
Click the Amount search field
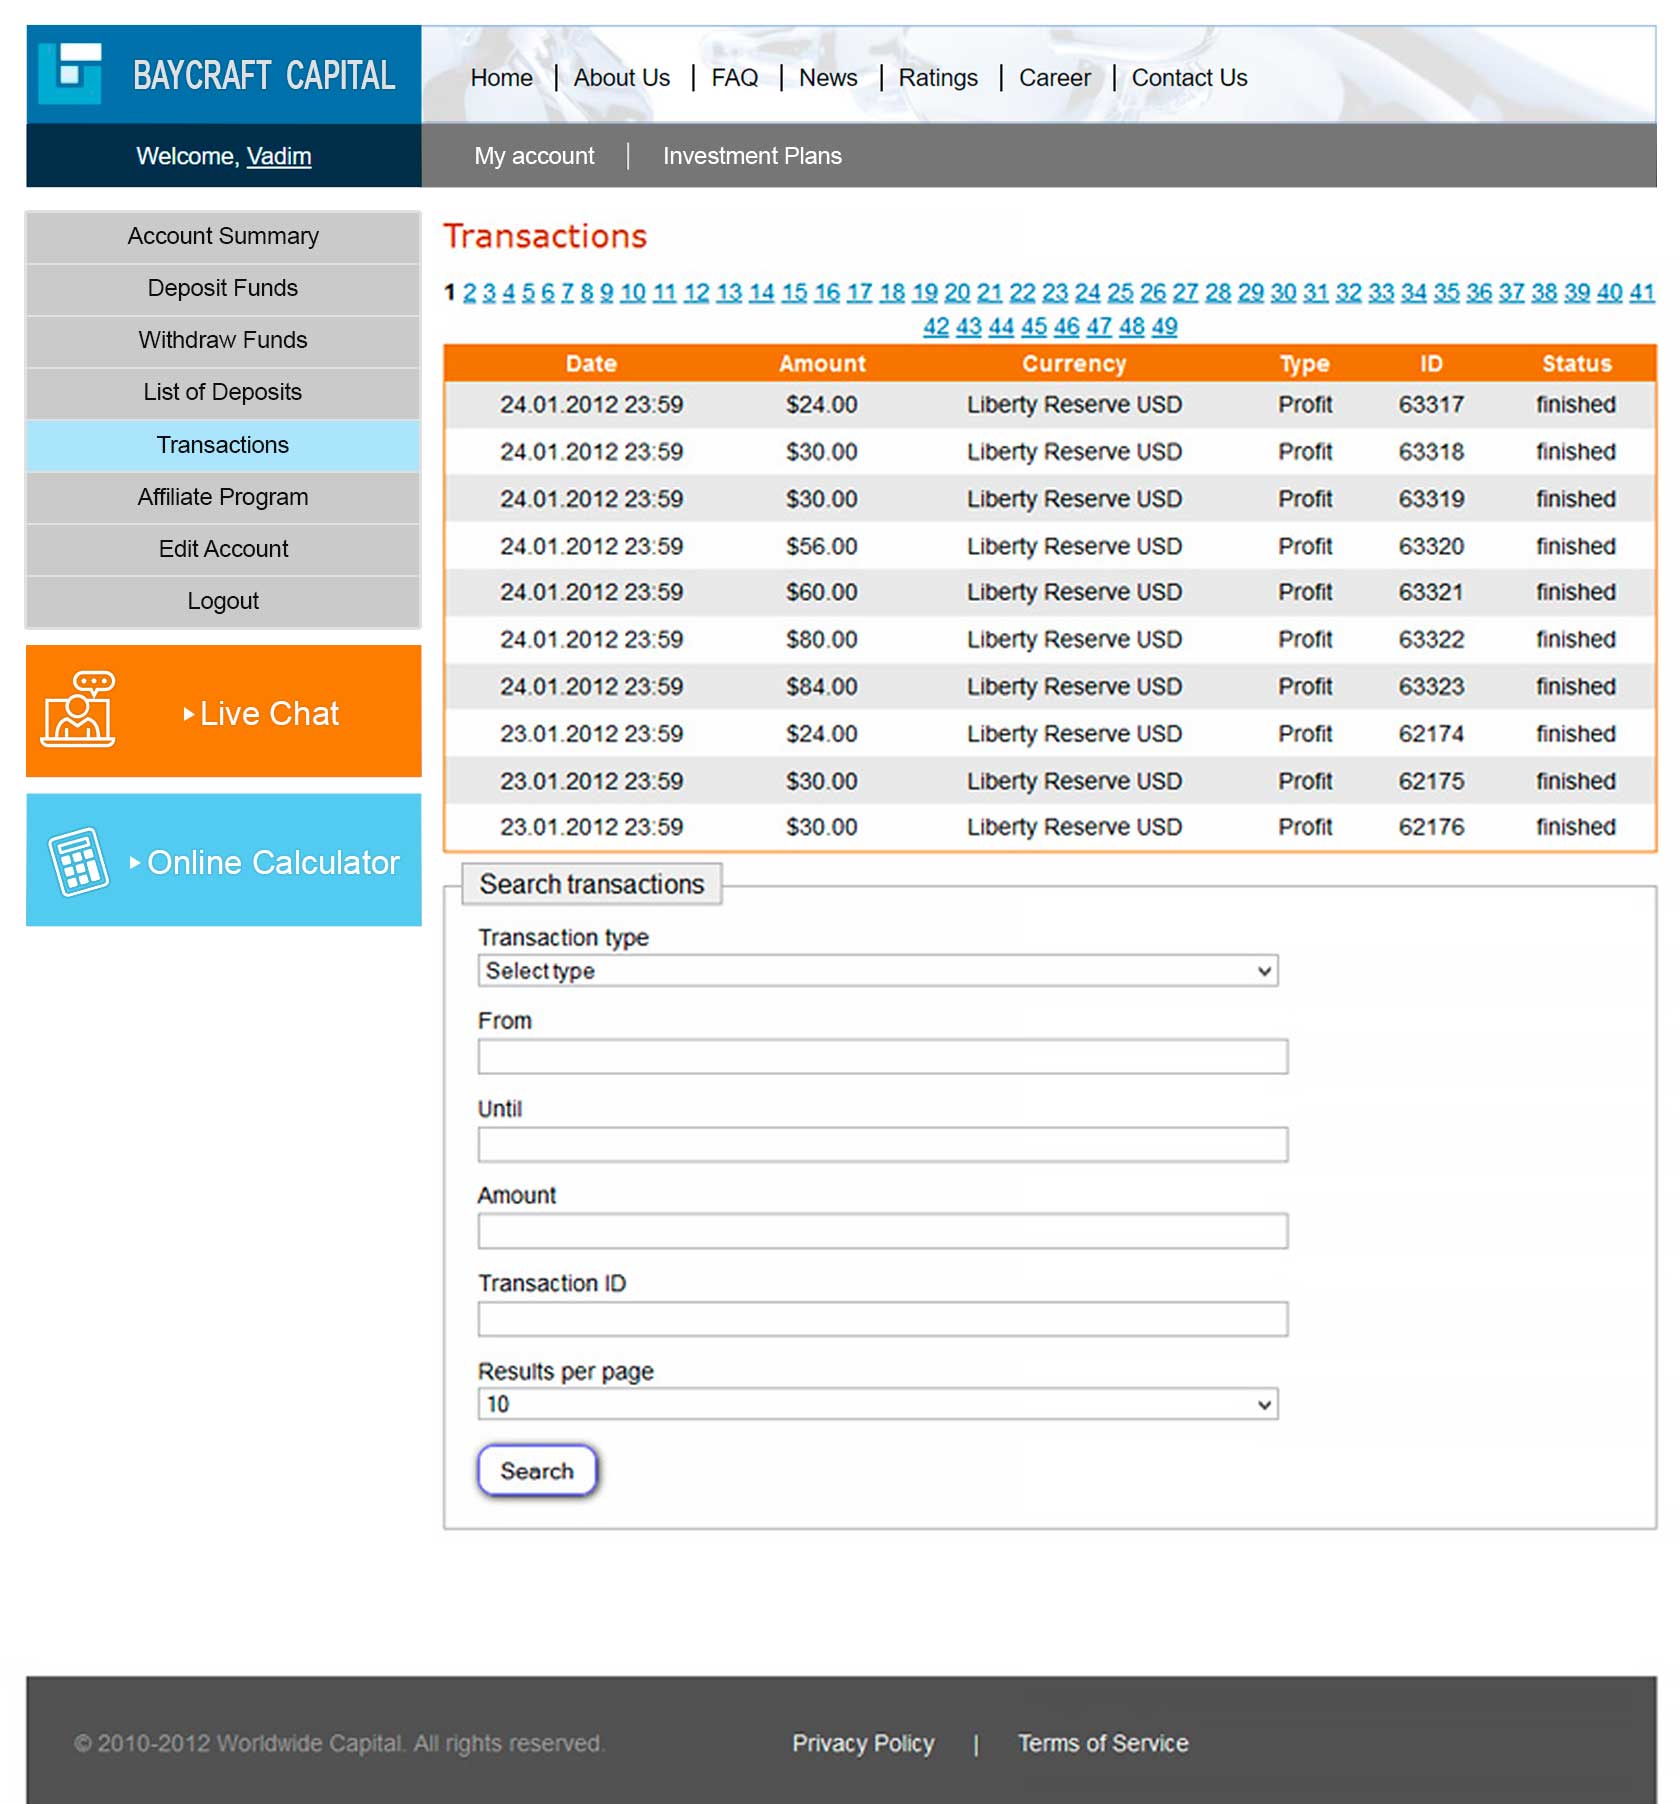pos(882,1231)
